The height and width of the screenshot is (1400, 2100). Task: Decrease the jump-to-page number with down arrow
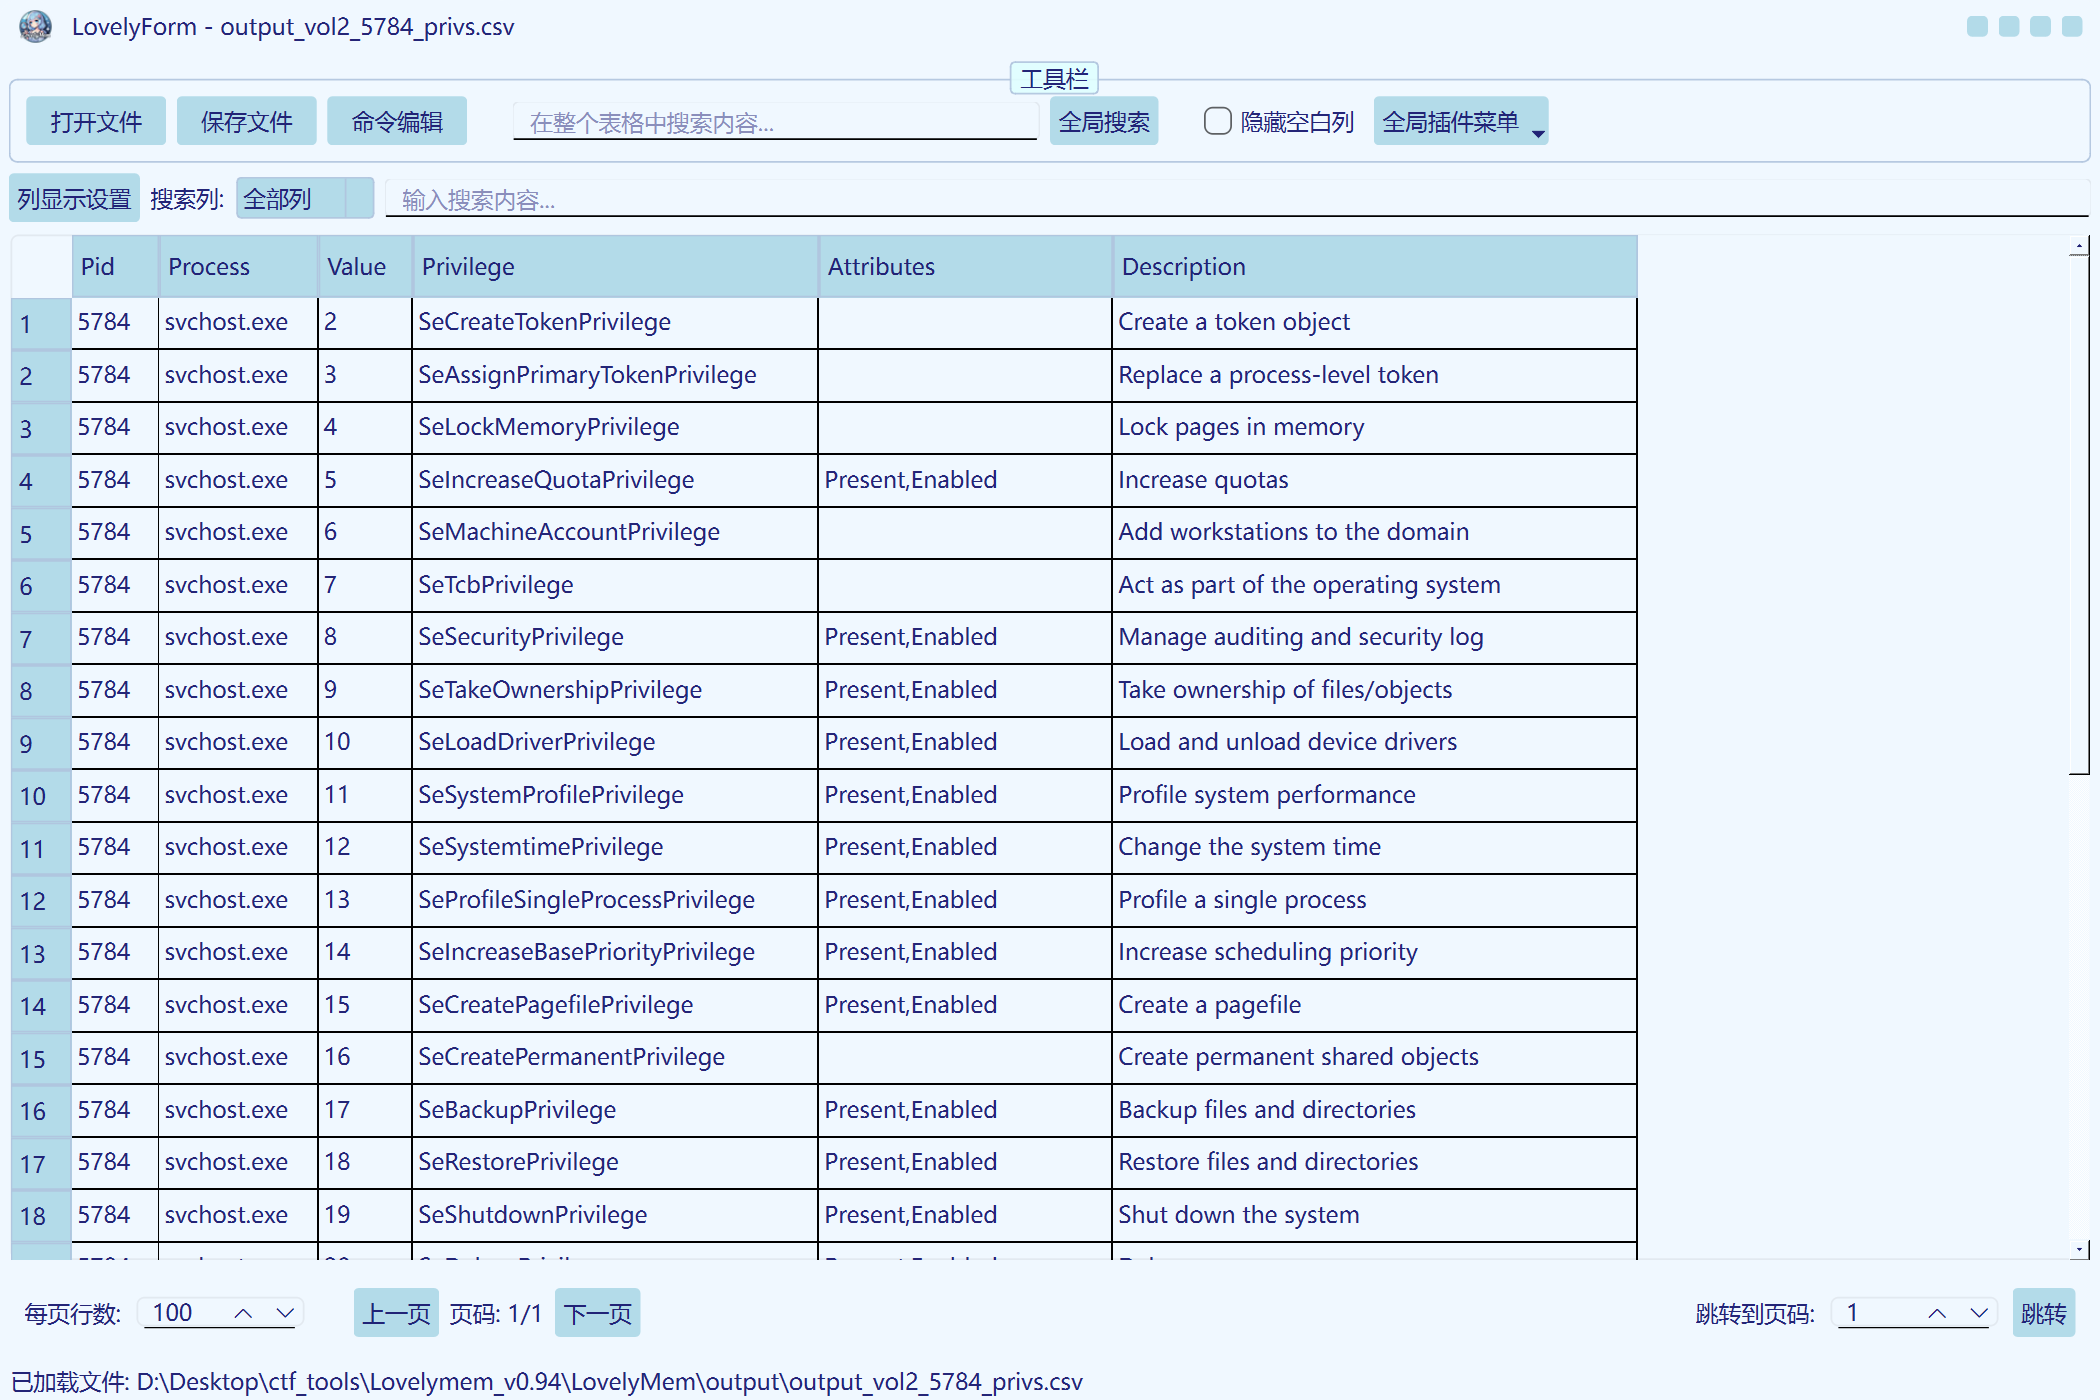(1978, 1313)
